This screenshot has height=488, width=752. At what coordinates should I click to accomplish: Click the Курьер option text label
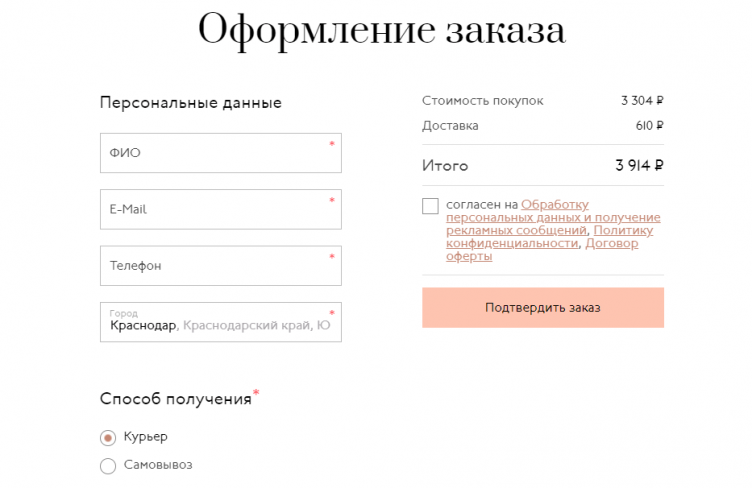[146, 437]
